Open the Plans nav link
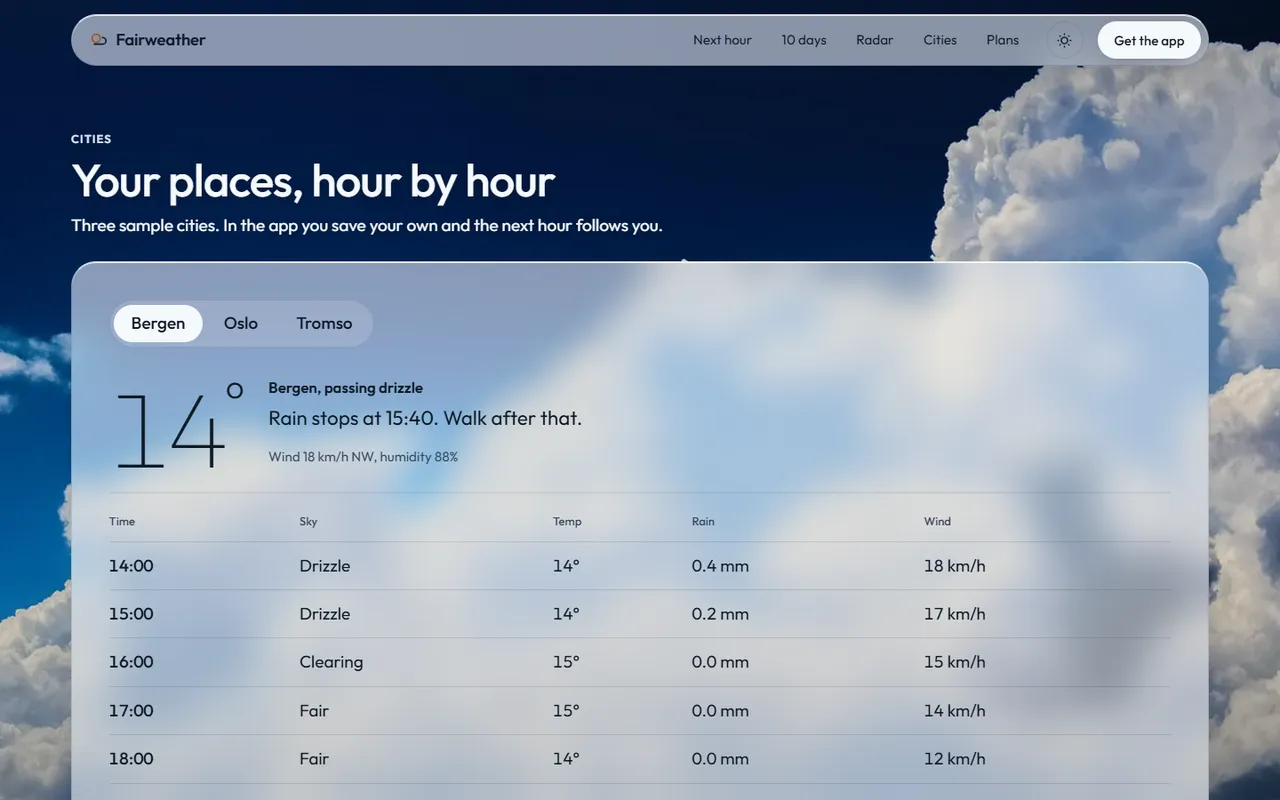Image resolution: width=1280 pixels, height=800 pixels. pyautogui.click(x=1003, y=40)
